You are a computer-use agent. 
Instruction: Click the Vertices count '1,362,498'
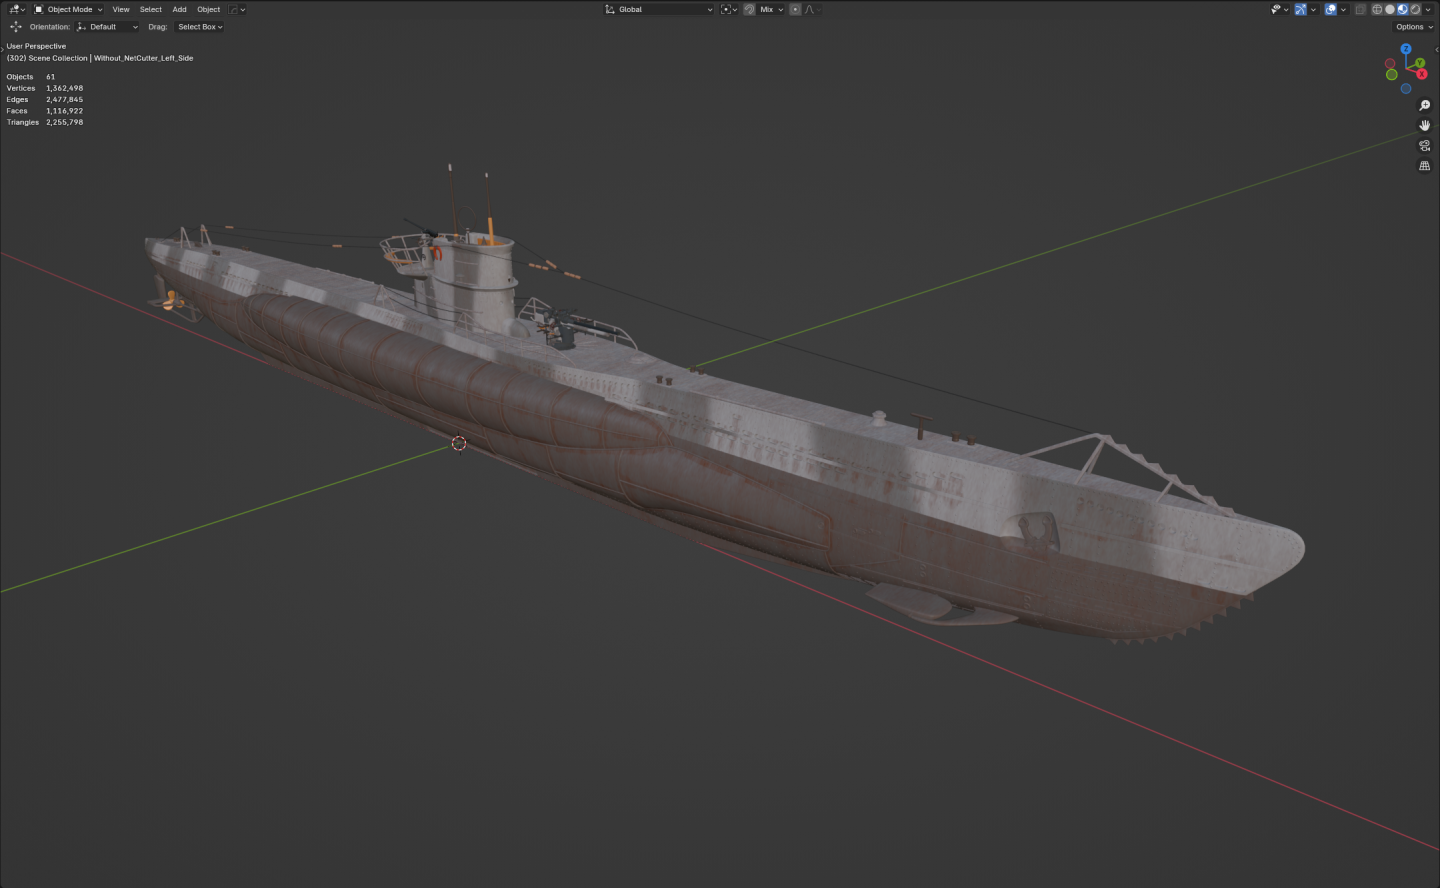tap(64, 88)
